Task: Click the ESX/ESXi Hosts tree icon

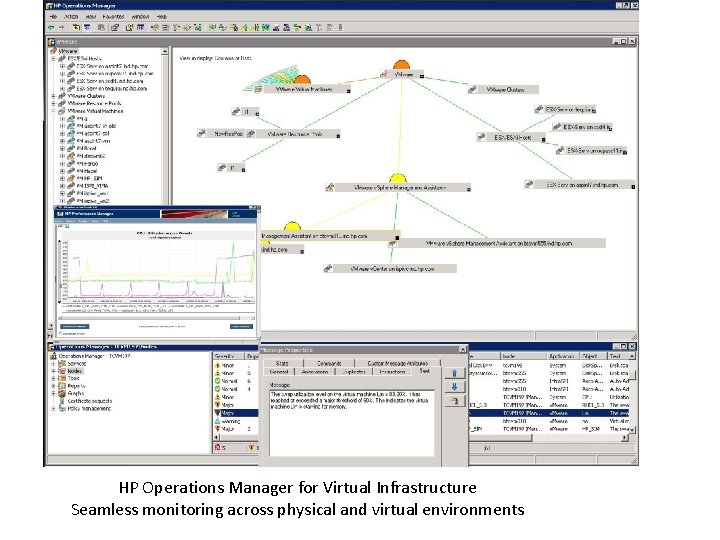Action: 62,59
